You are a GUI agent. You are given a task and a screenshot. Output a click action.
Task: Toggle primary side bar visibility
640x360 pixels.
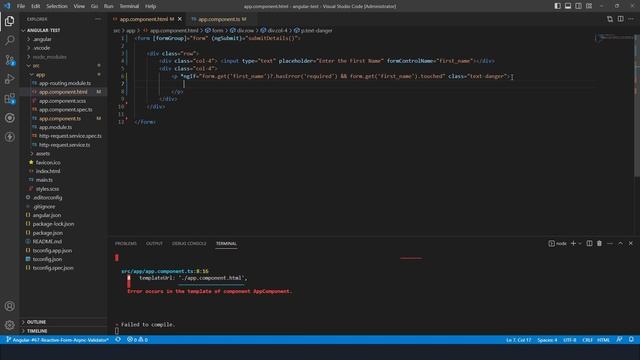tap(558, 6)
